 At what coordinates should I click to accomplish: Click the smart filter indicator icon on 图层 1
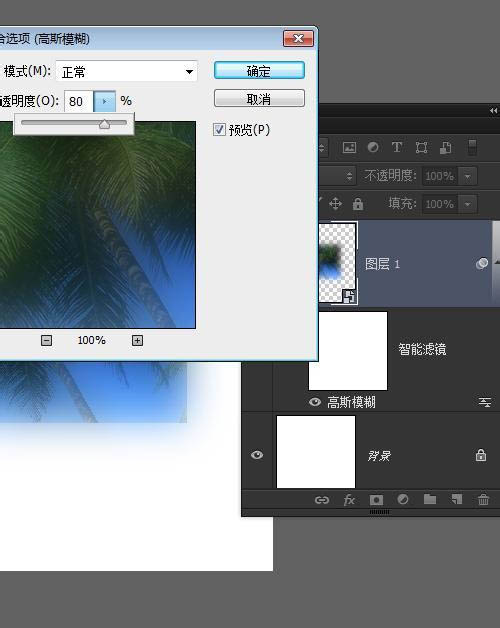click(482, 264)
